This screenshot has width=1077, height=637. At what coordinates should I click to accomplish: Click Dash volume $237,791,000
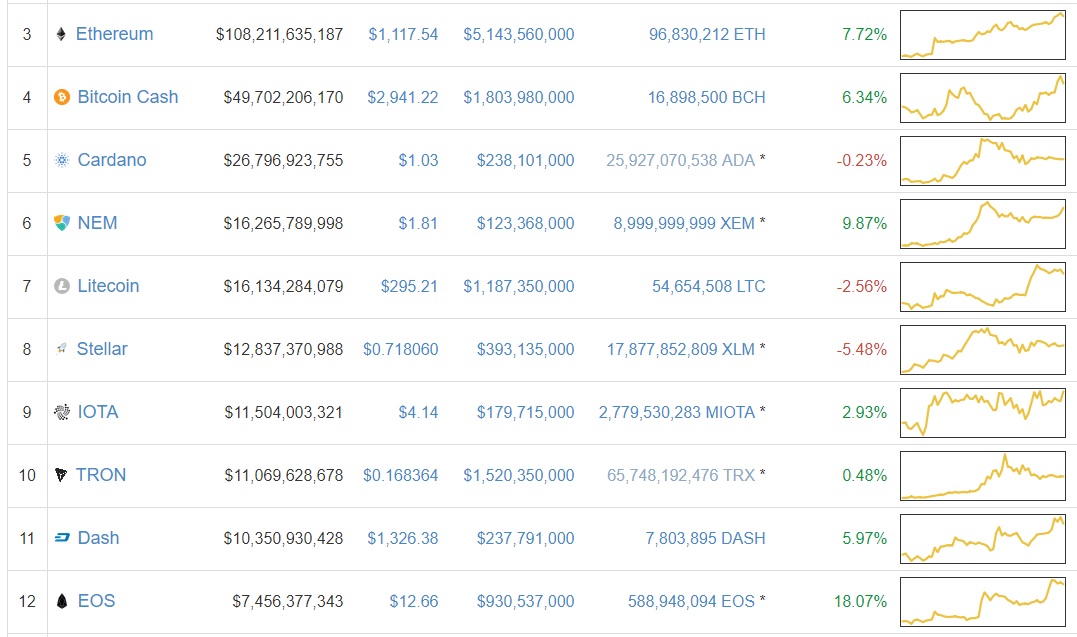(x=525, y=538)
